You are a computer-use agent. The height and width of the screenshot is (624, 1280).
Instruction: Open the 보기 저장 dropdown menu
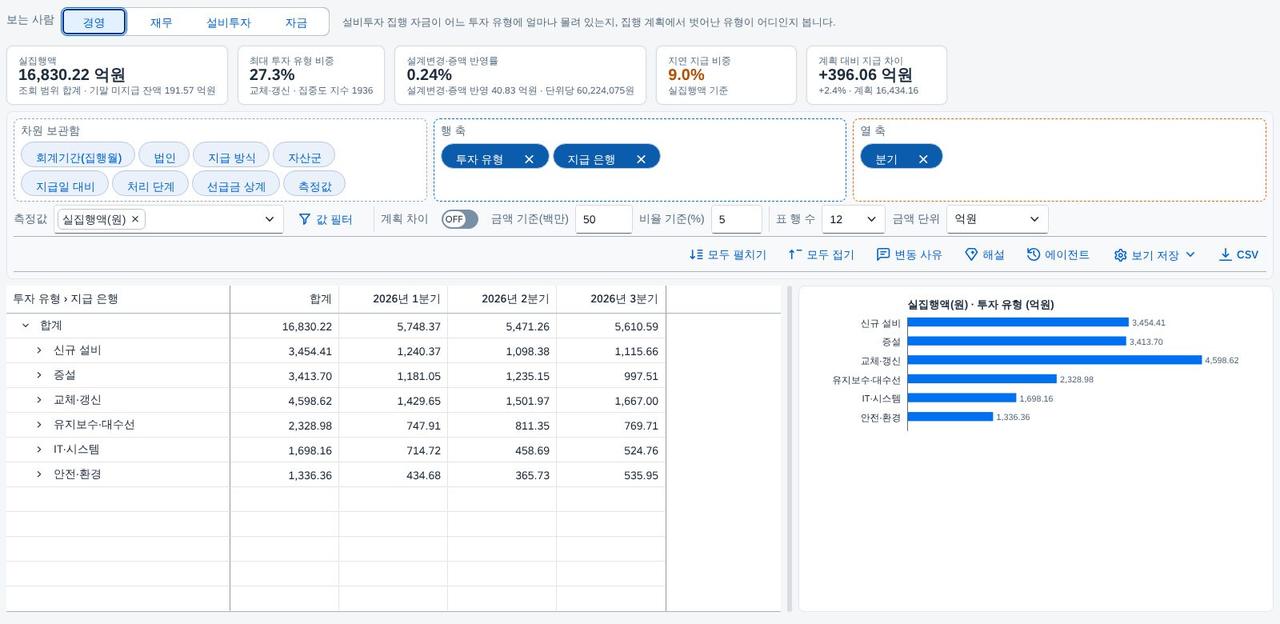click(1154, 255)
